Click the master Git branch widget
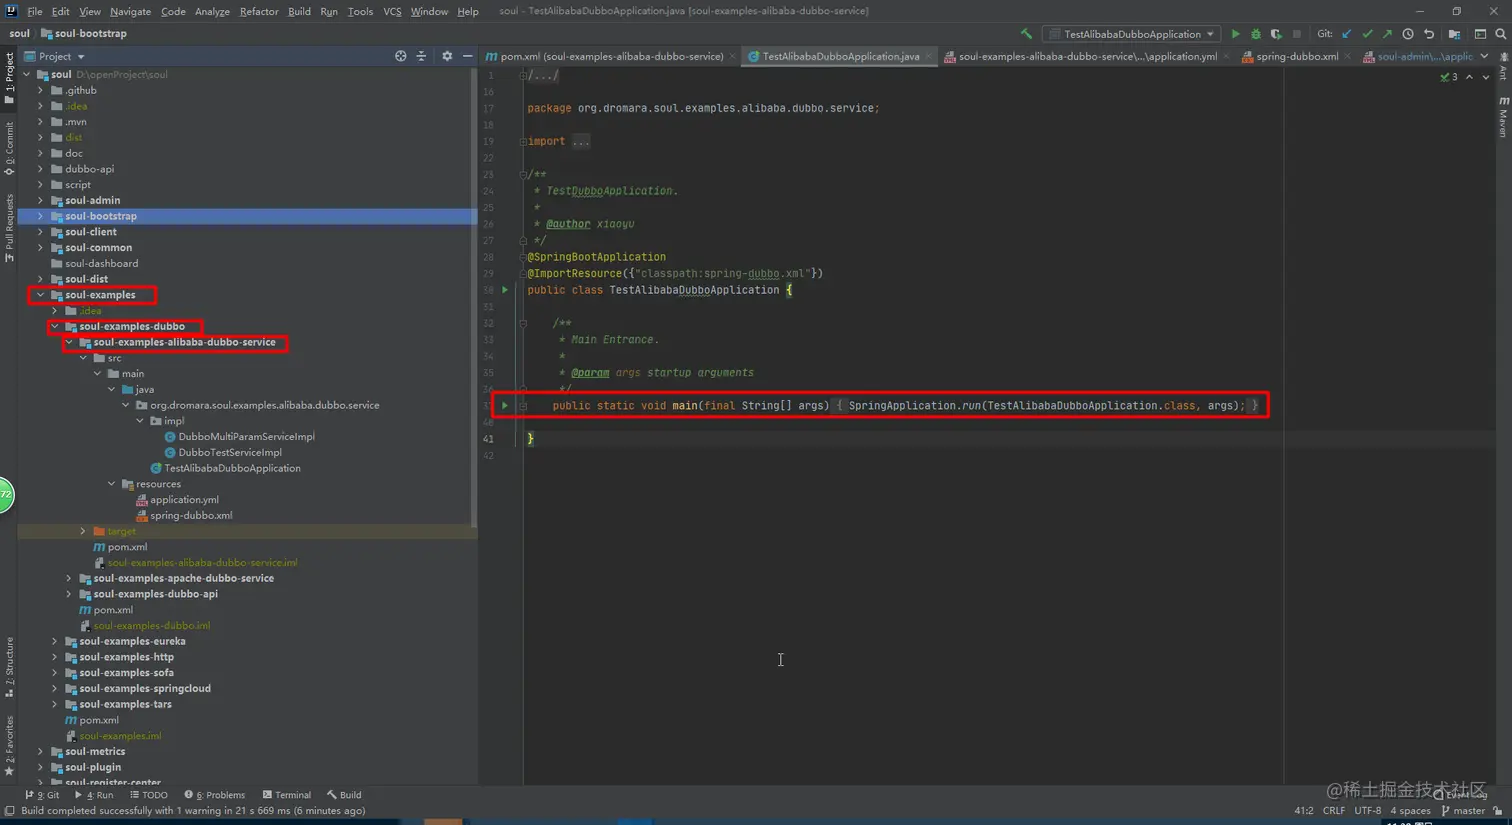The width and height of the screenshot is (1512, 825). point(1462,811)
